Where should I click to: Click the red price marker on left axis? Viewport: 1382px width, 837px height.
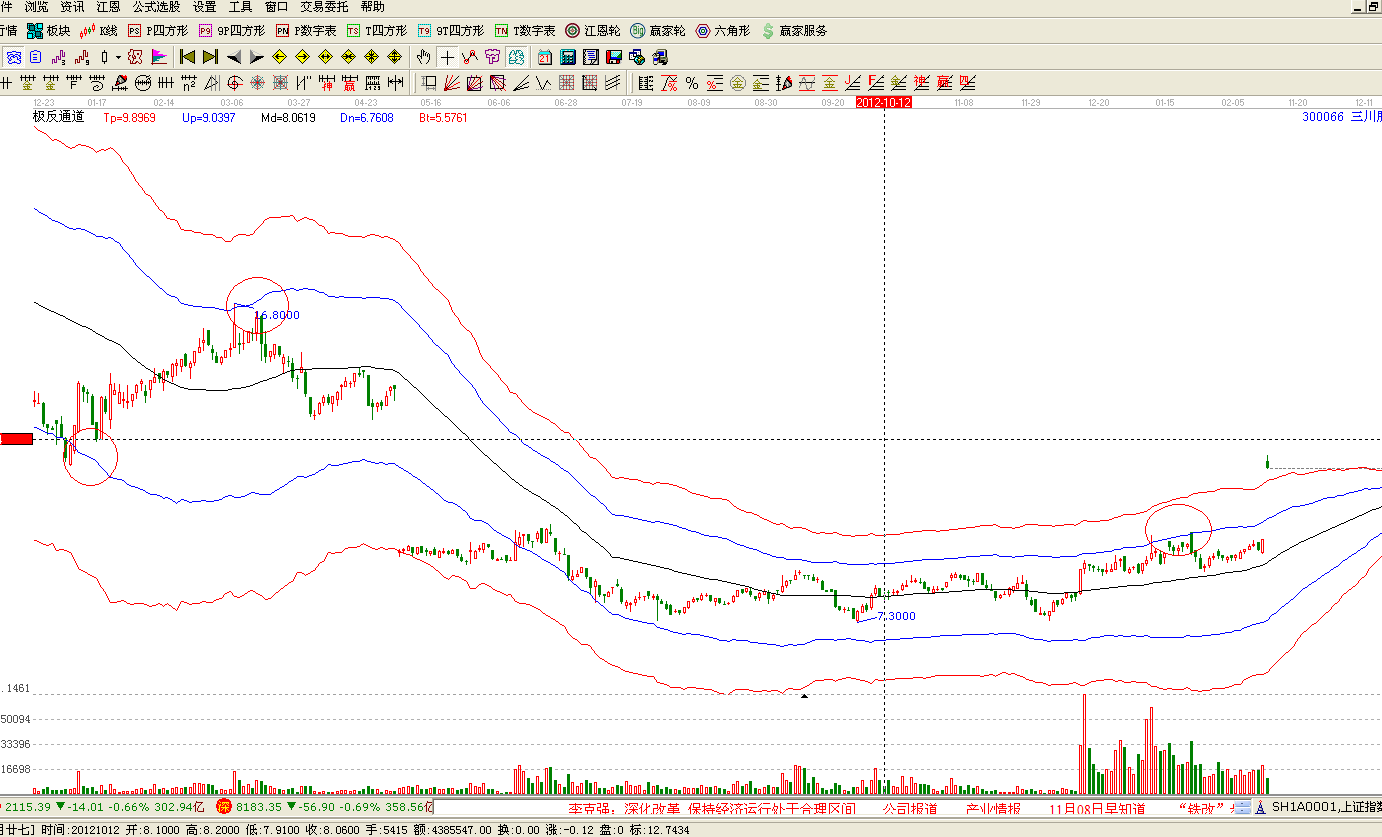click(x=16, y=439)
